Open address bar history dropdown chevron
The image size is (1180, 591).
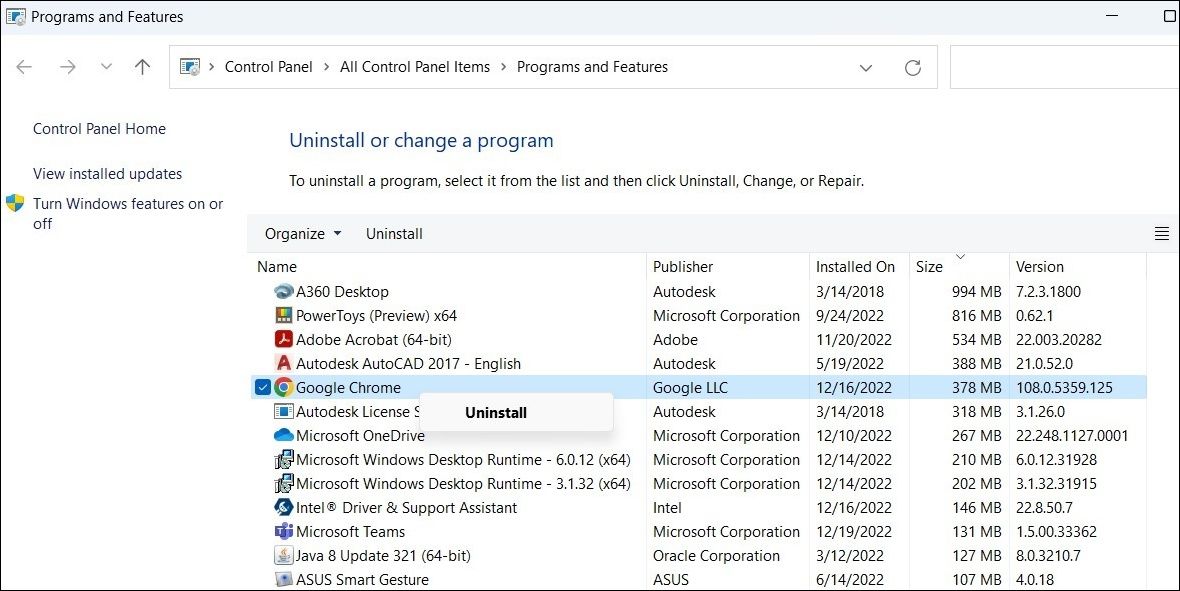coord(865,68)
